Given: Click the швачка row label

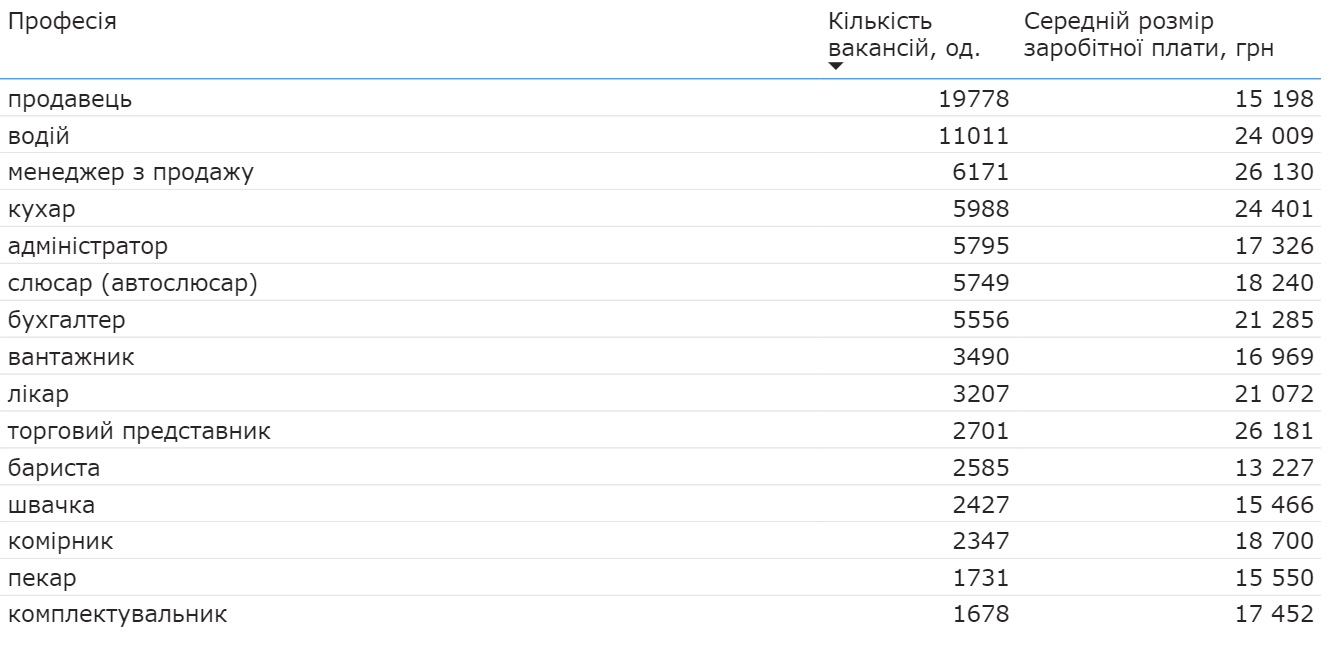Looking at the screenshot, I should (x=52, y=505).
